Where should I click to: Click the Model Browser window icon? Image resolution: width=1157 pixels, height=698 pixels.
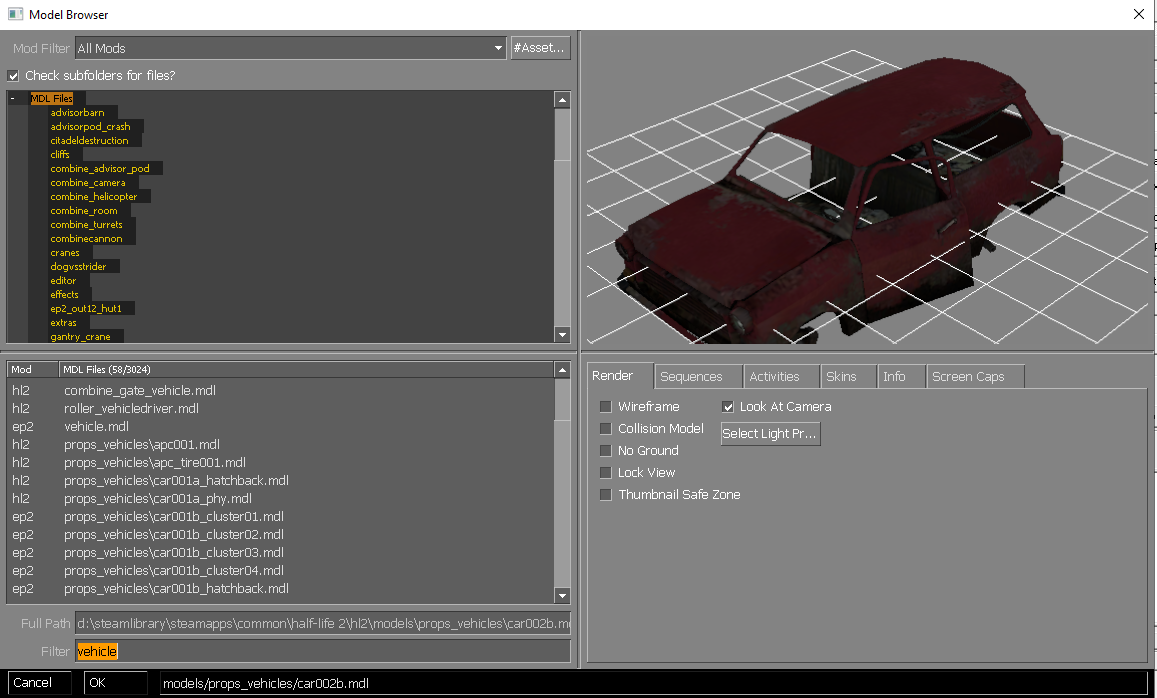click(x=15, y=14)
